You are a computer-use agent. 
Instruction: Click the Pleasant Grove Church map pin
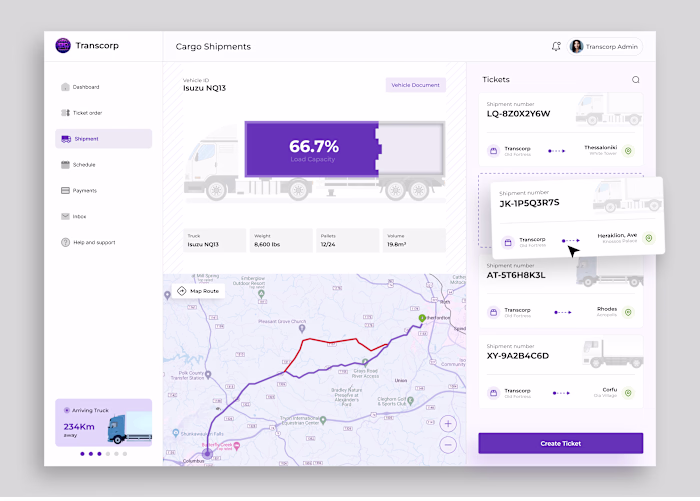[x=302, y=329]
